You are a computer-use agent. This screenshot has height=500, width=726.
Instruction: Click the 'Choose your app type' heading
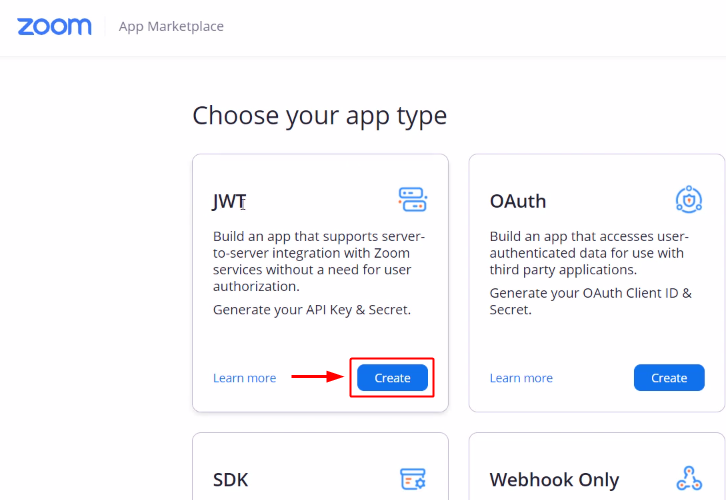pyautogui.click(x=319, y=116)
